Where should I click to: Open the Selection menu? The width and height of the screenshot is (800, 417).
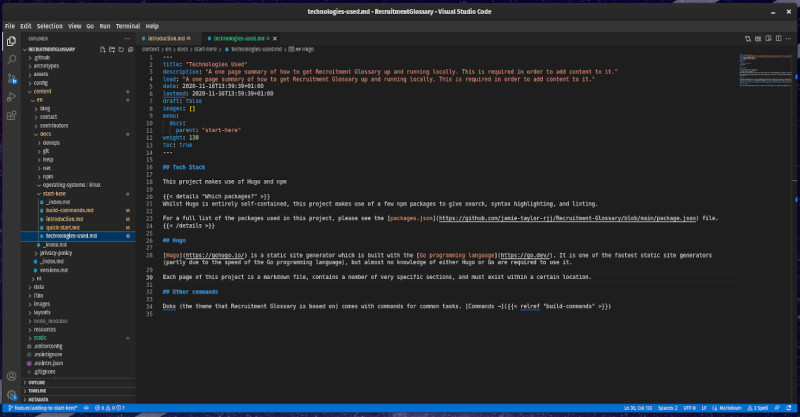click(49, 26)
